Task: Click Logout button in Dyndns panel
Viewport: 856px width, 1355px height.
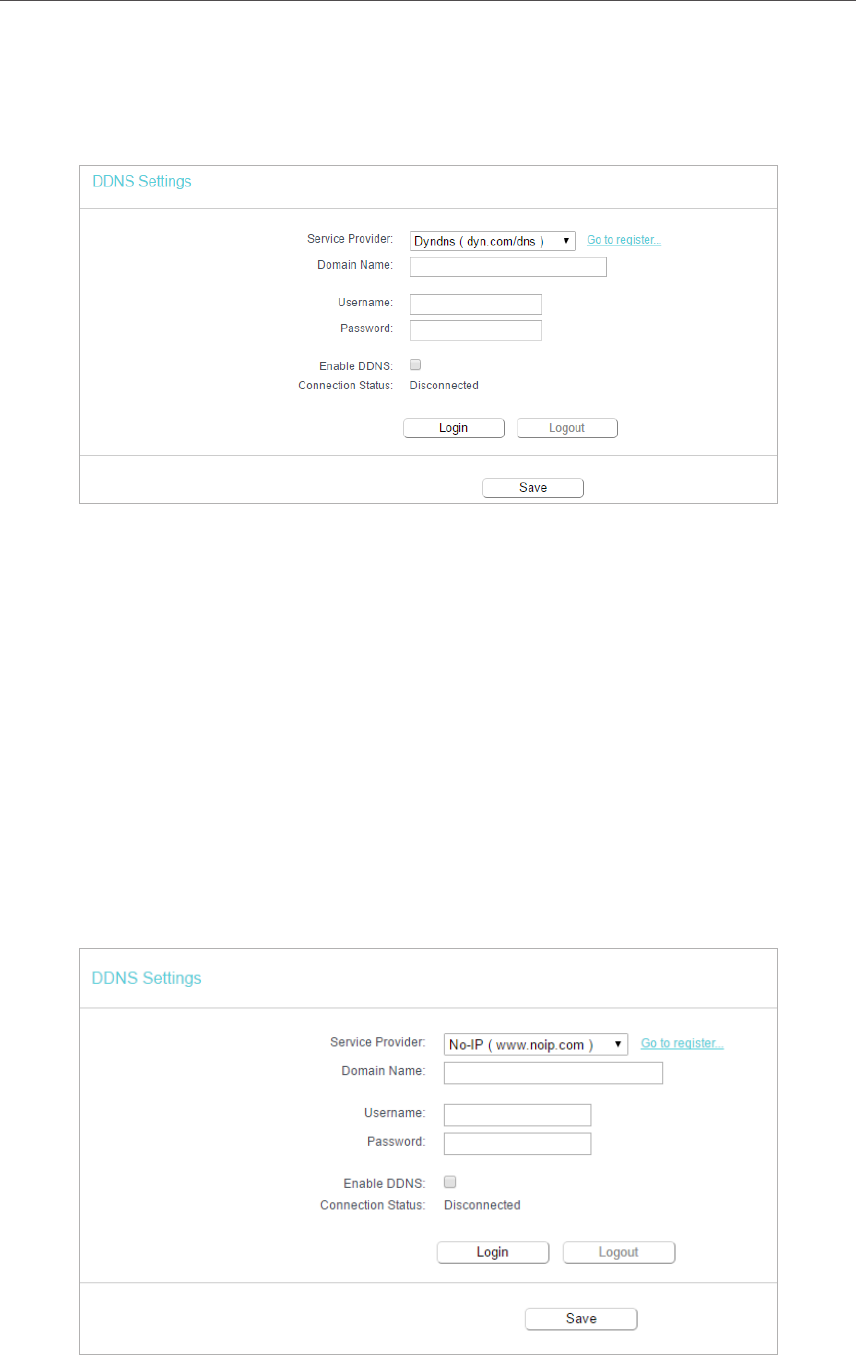Action: tap(567, 428)
